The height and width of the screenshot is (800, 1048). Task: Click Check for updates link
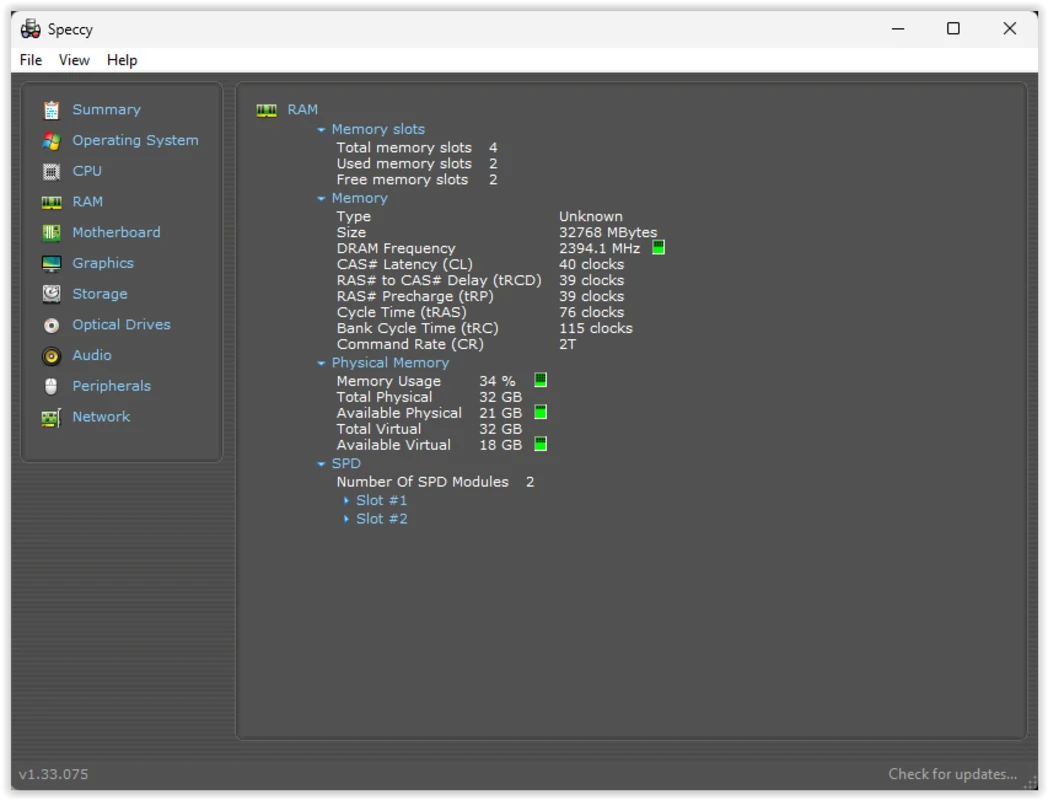coord(953,773)
